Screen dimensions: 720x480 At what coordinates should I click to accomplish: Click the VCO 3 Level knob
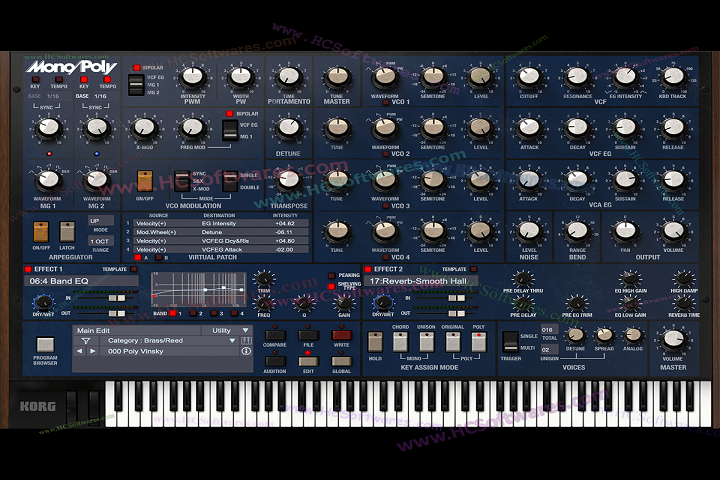coord(480,181)
